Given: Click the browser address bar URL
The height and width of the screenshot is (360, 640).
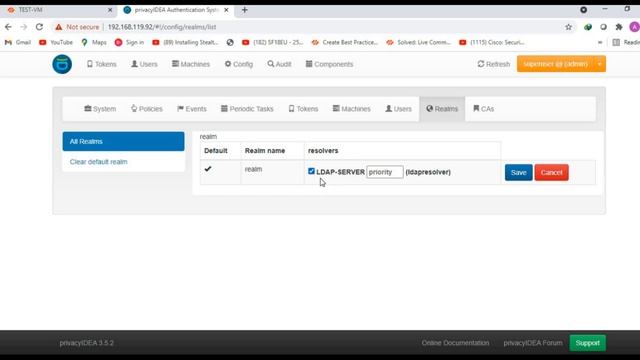Looking at the screenshot, I should click(162, 27).
